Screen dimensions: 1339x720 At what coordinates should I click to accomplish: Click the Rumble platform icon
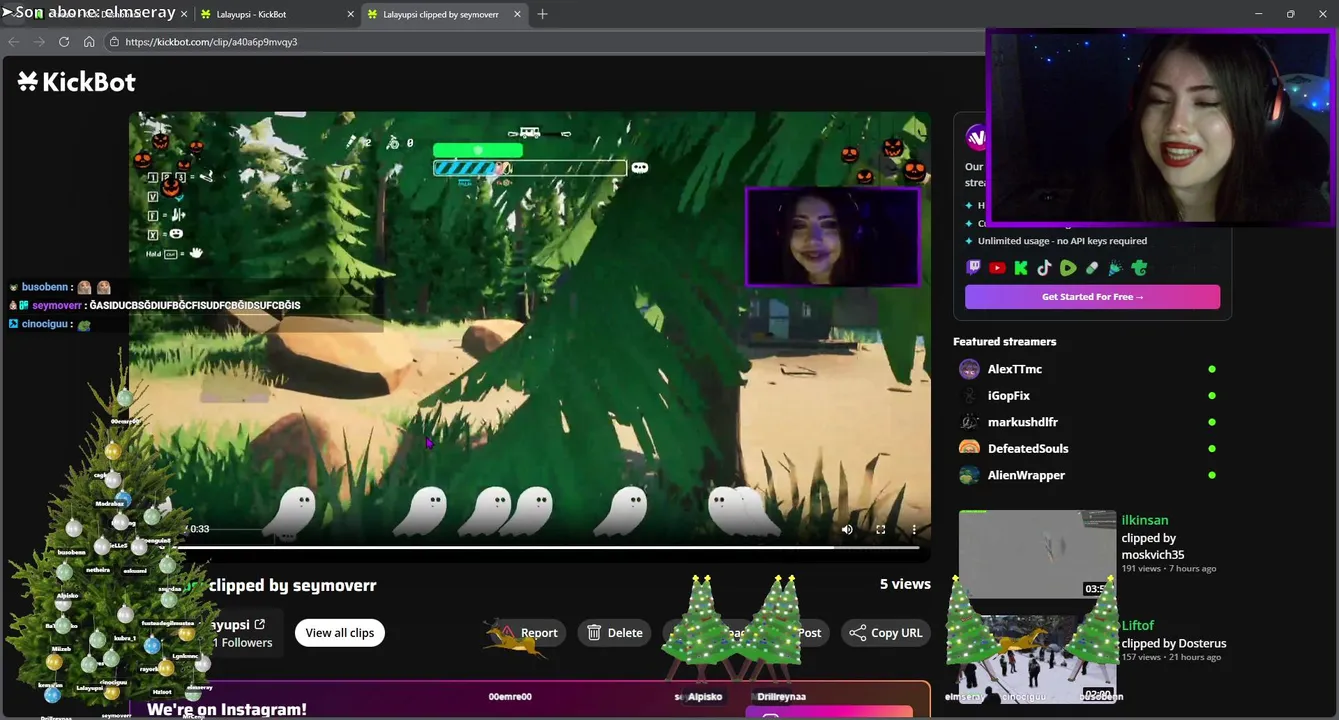pos(1068,268)
